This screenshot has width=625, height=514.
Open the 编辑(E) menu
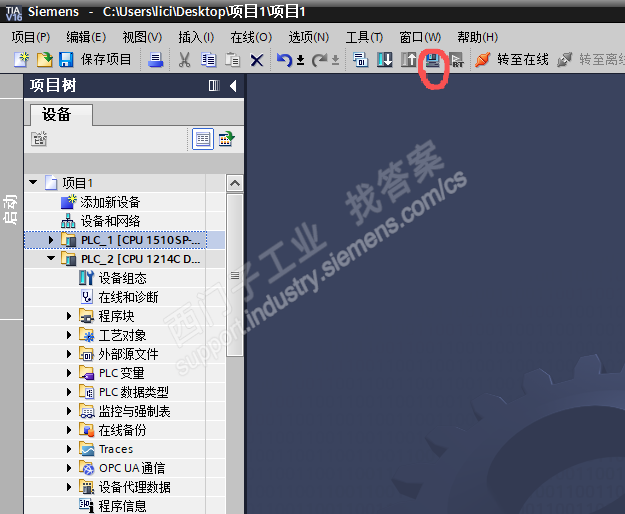click(86, 37)
